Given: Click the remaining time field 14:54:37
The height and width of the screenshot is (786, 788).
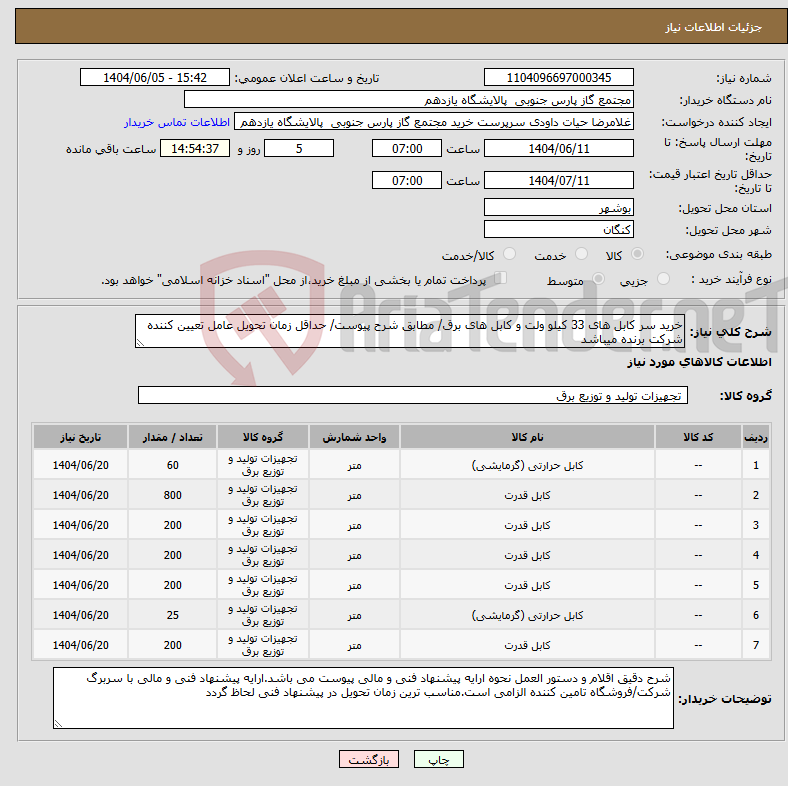Looking at the screenshot, I should [x=195, y=148].
